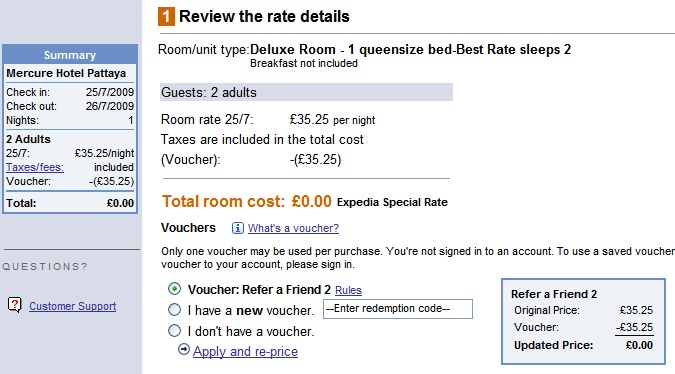Viewport: 675px width, 374px height.
Task: Click the Updated Price row in voucher box
Action: [583, 345]
